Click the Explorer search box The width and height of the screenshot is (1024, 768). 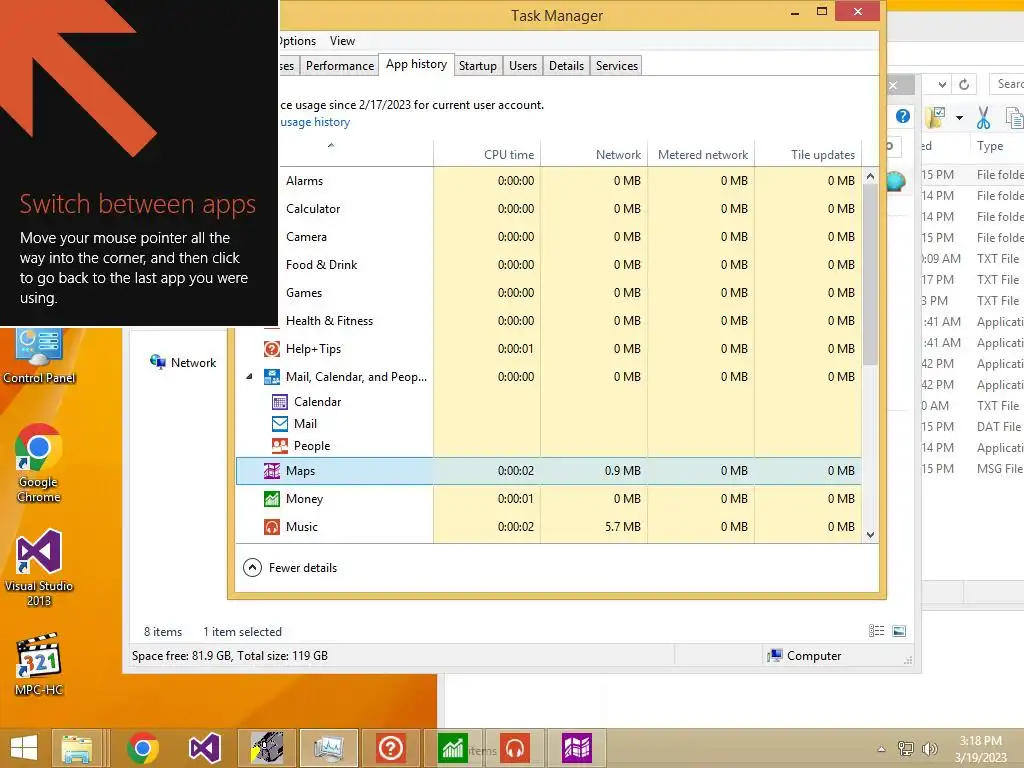[x=1007, y=84]
